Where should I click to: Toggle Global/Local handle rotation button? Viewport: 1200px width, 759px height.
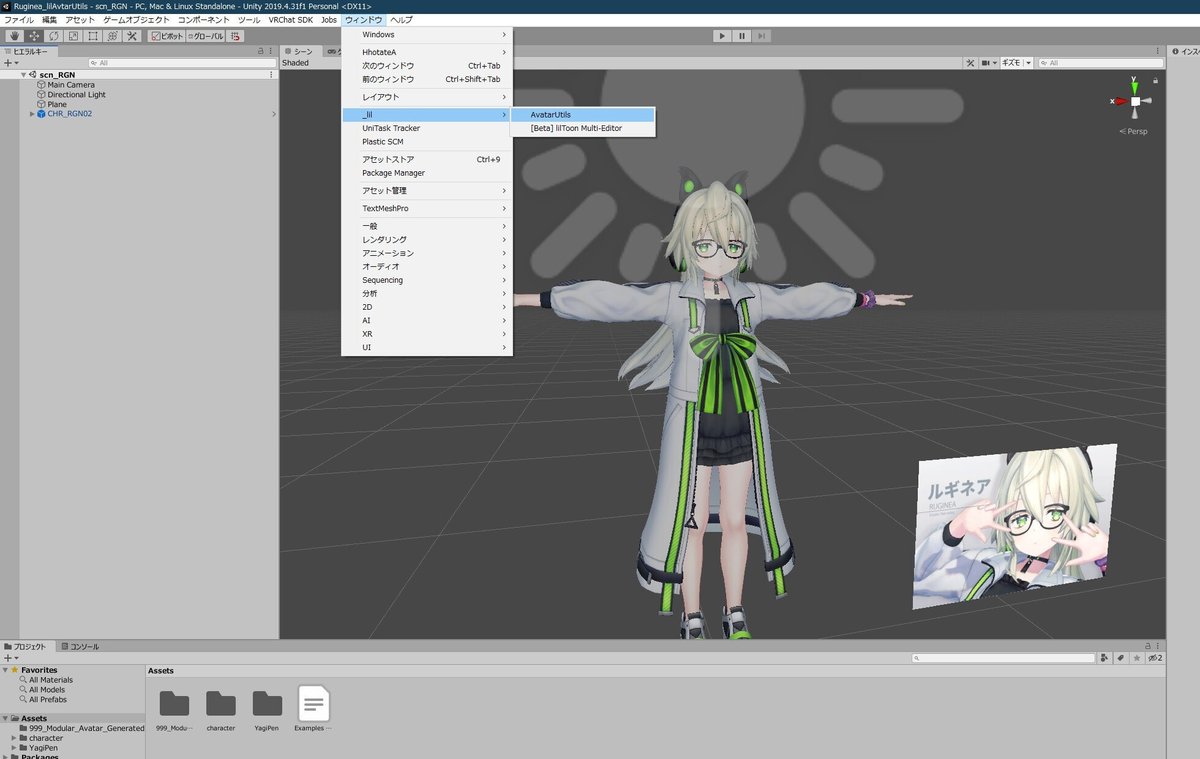coord(206,36)
